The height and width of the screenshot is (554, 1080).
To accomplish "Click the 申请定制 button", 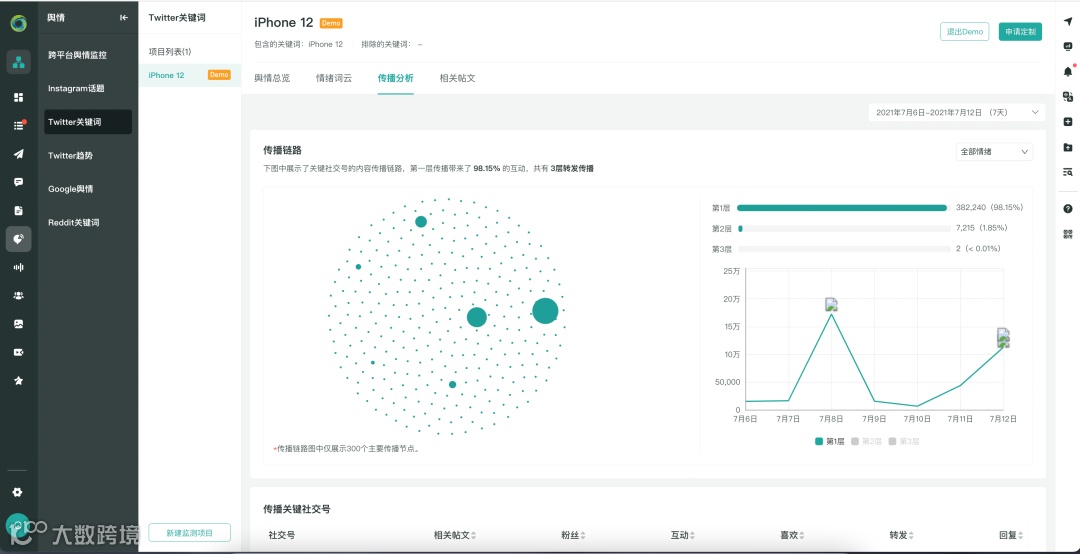I will coord(1020,32).
